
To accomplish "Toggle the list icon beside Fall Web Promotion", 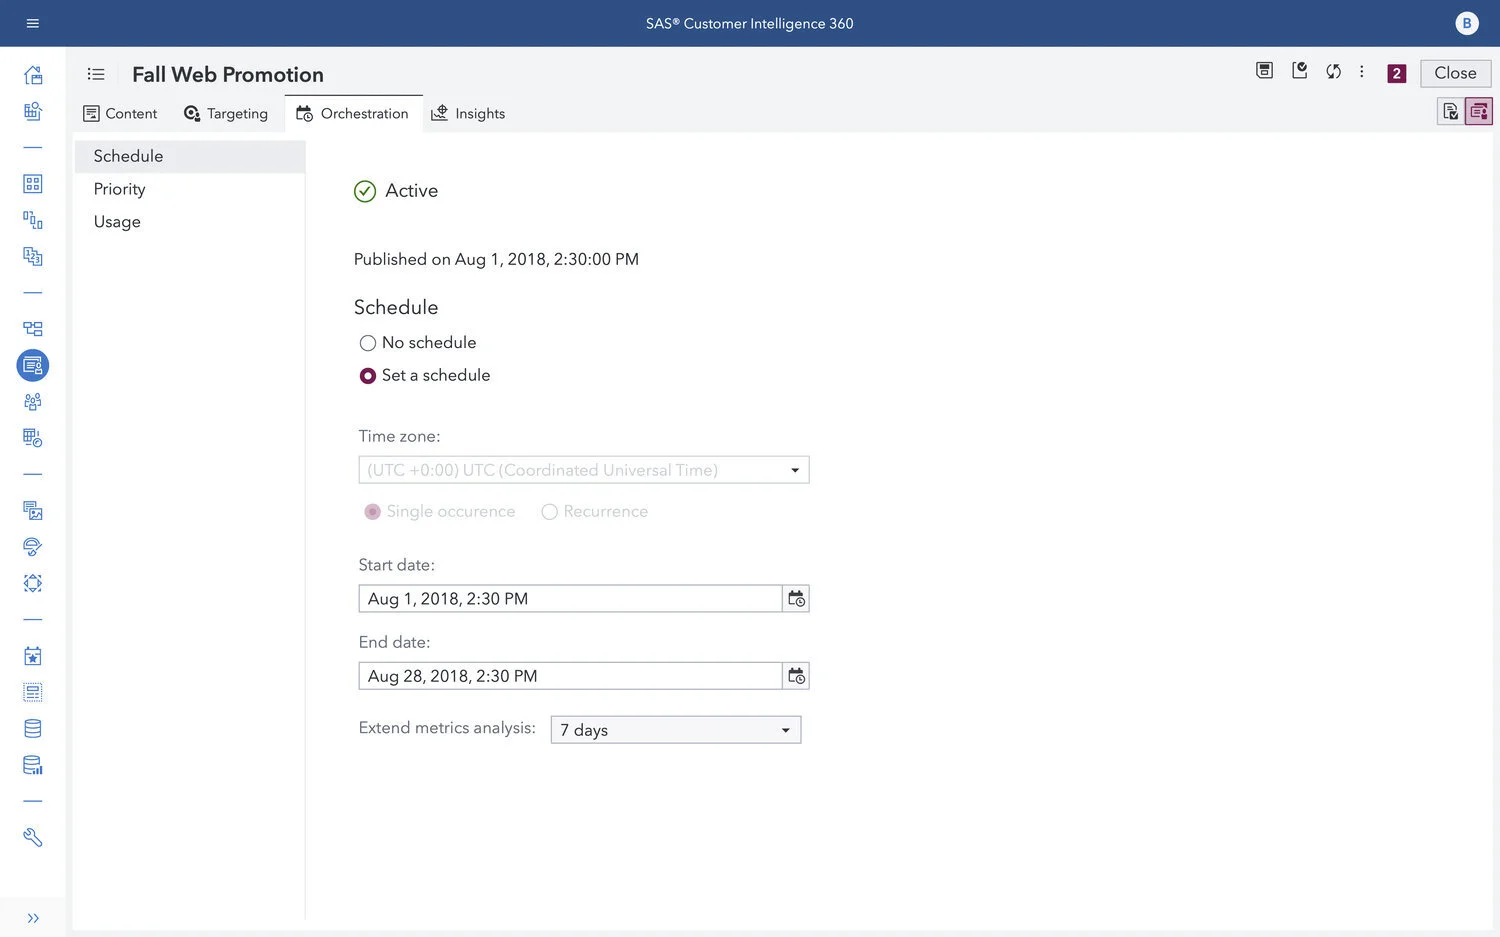I will click(x=96, y=74).
